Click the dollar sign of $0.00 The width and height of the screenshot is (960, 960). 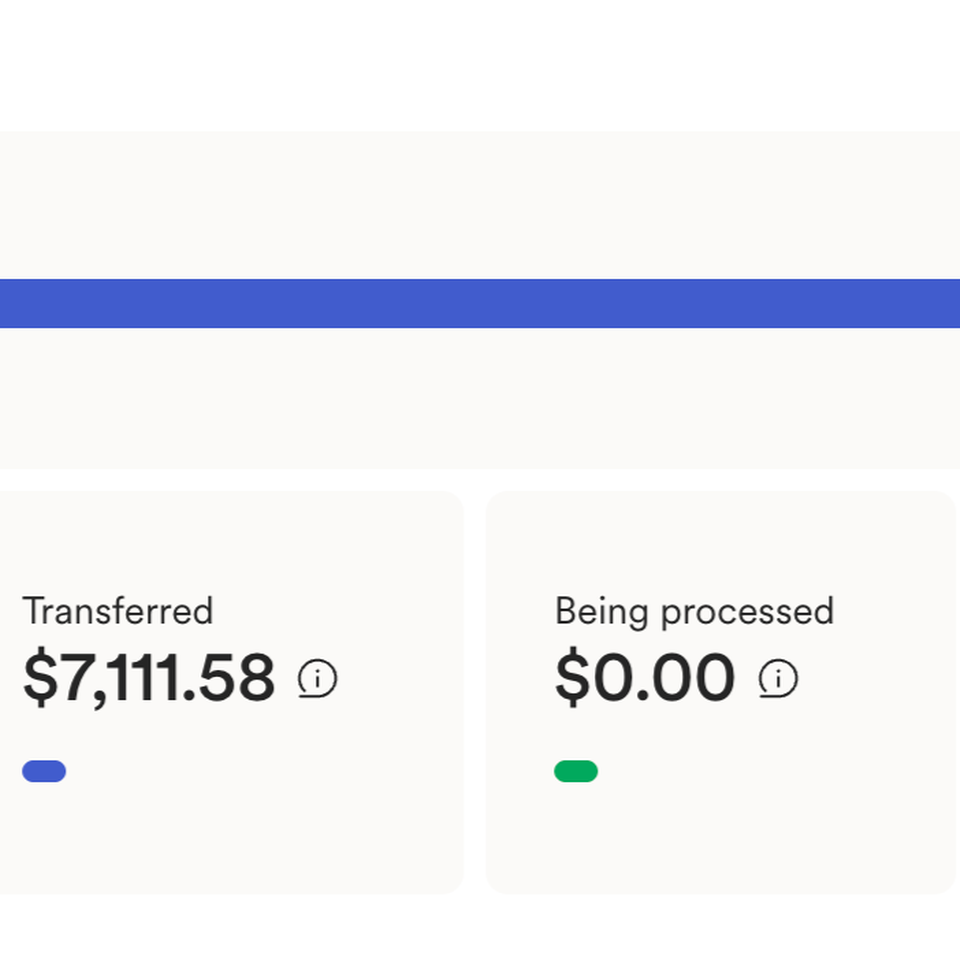(x=573, y=677)
